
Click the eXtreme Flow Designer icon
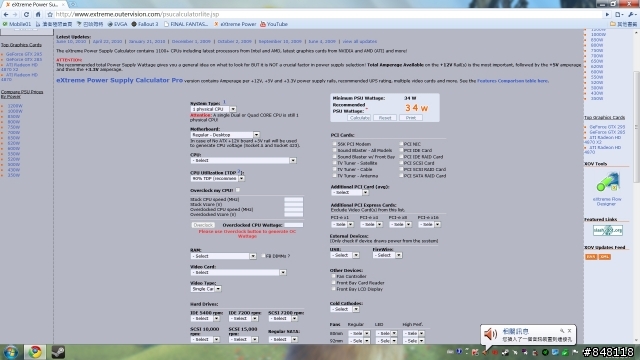pos(607,182)
